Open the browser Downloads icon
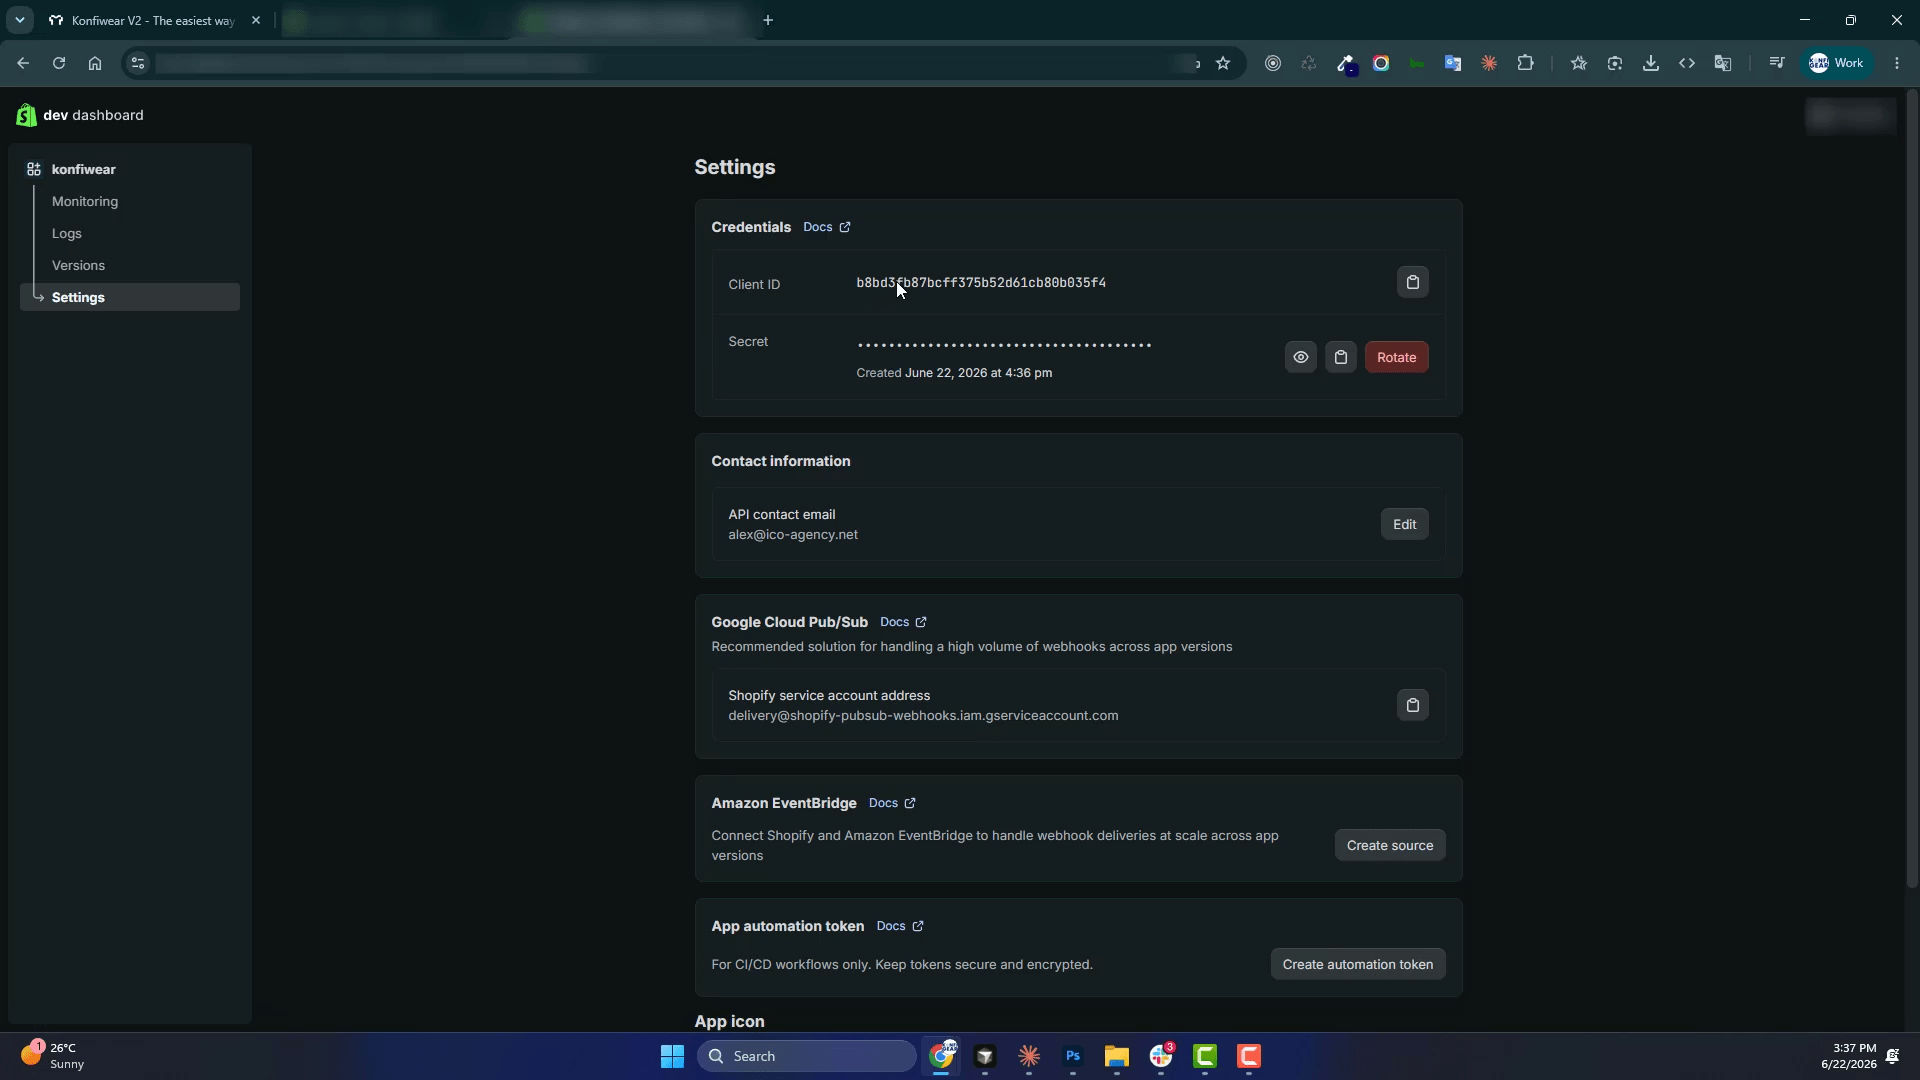Viewport: 1920px width, 1080px height. (1651, 63)
